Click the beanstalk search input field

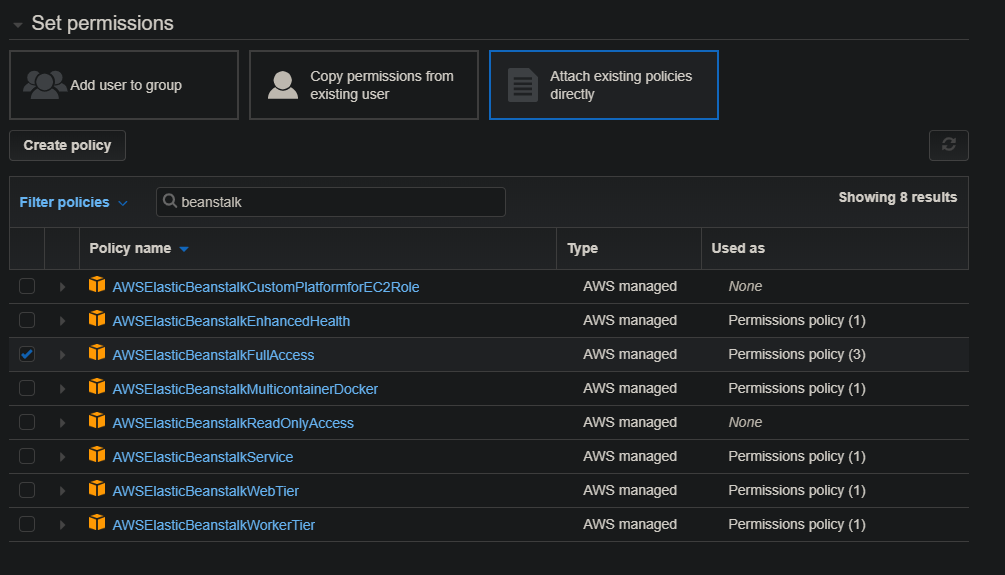pos(338,202)
